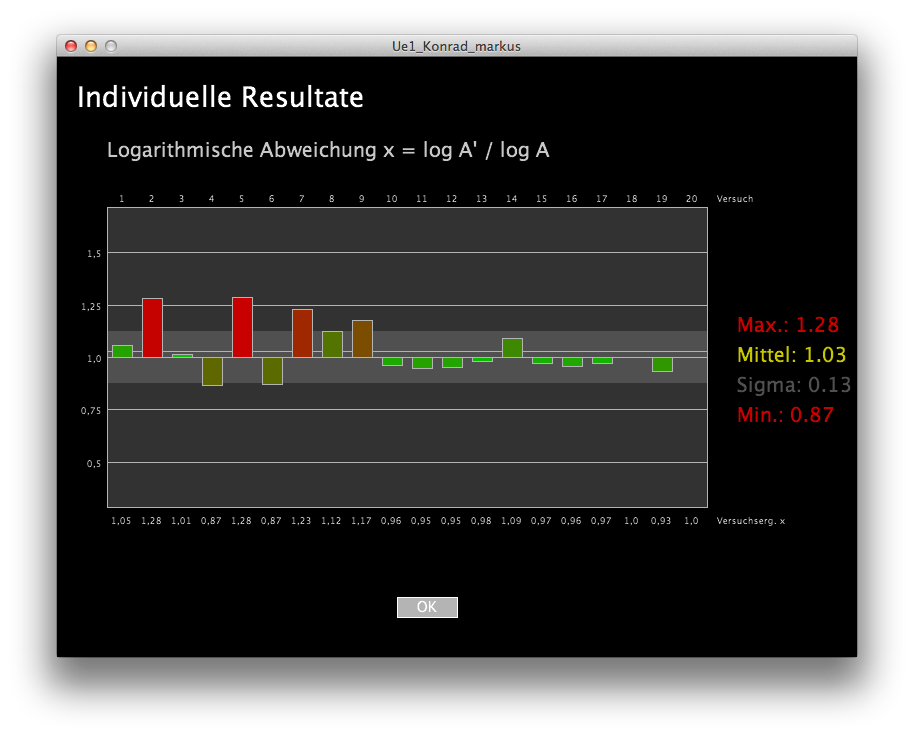The height and width of the screenshot is (736, 914).
Task: Select the olive bar for trial 4
Action: pyautogui.click(x=212, y=371)
